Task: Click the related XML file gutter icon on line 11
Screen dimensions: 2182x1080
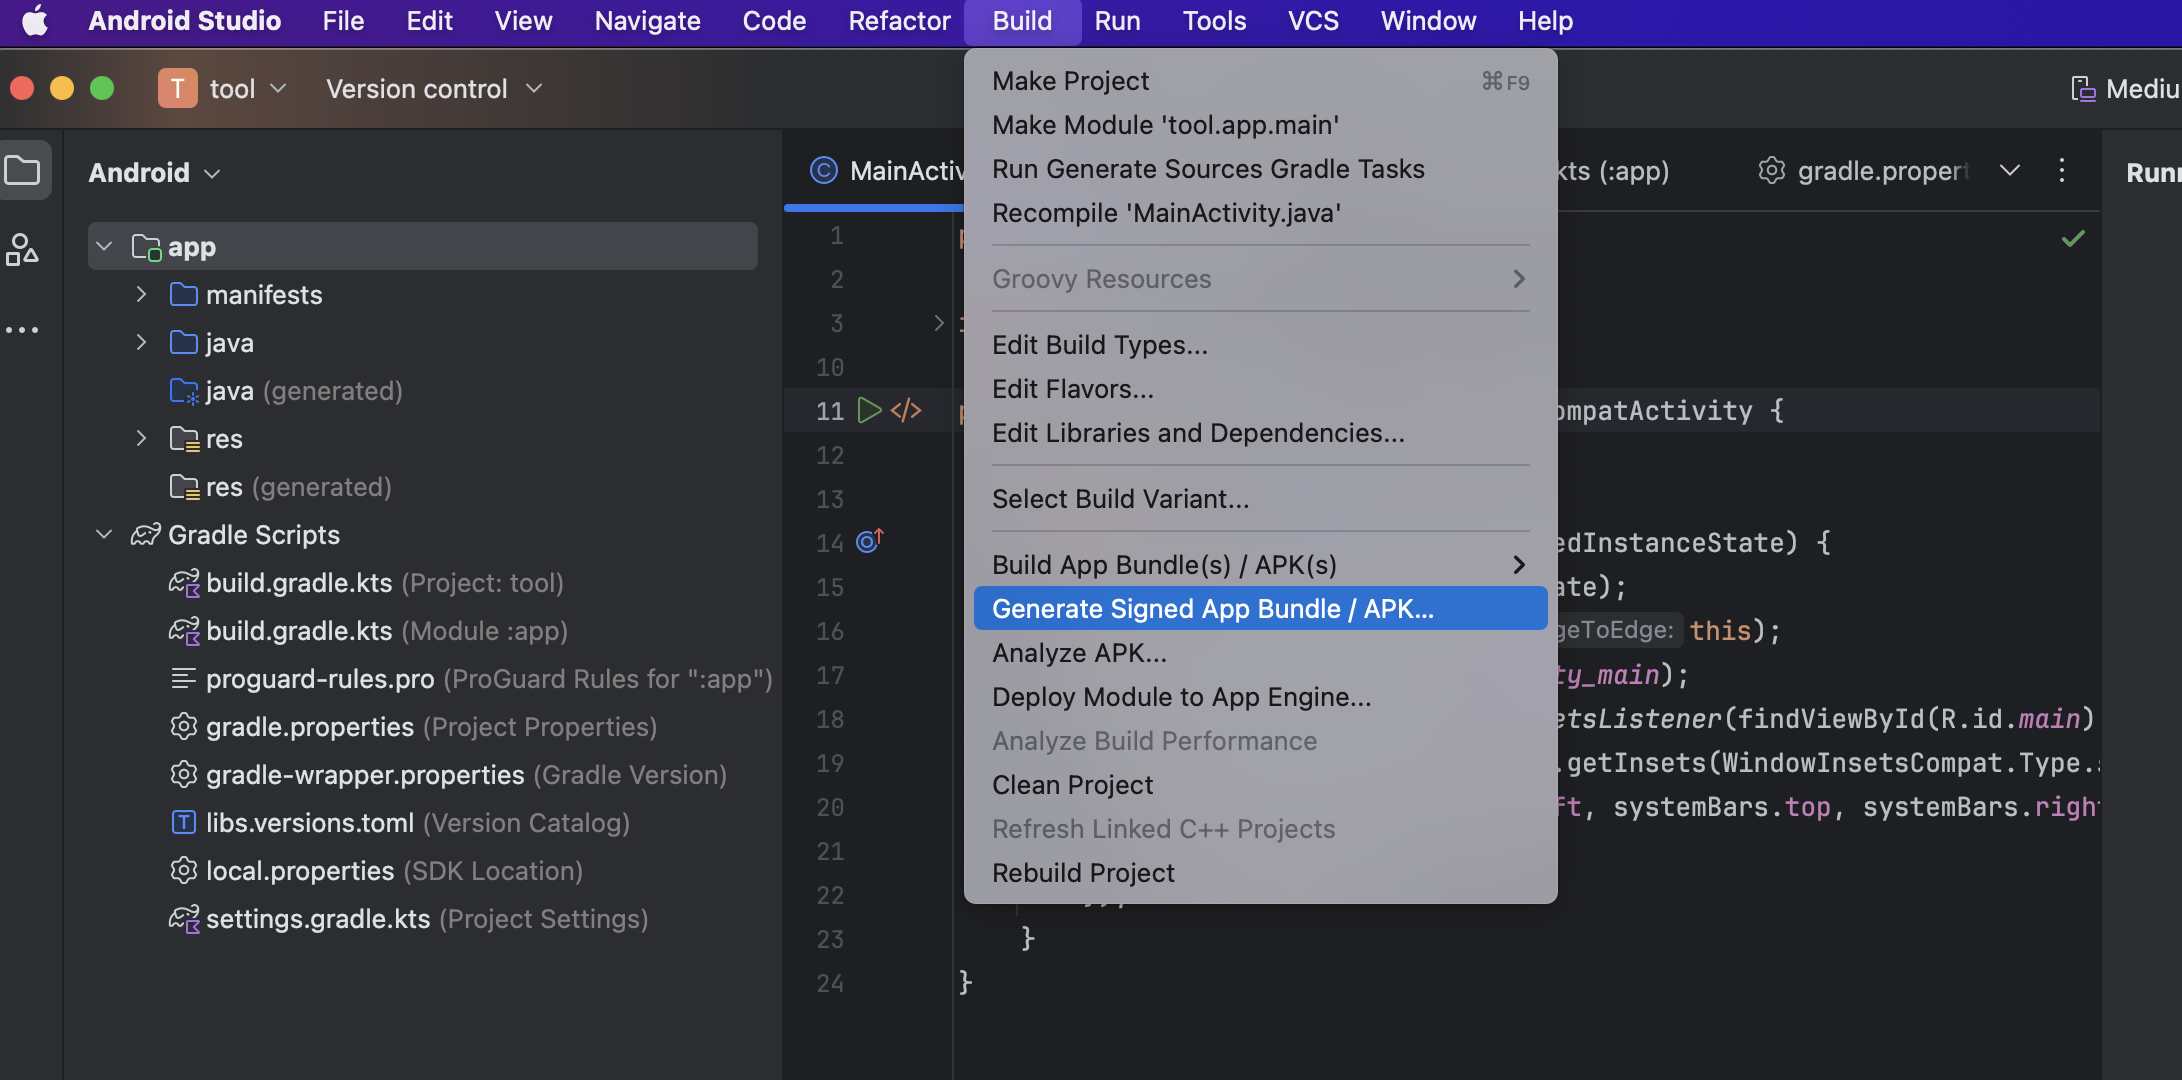Action: 906,411
